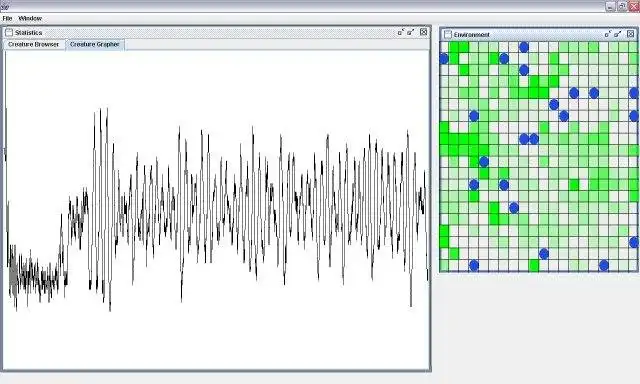640x384 pixels.
Task: Open the File menu
Action: click(x=7, y=18)
